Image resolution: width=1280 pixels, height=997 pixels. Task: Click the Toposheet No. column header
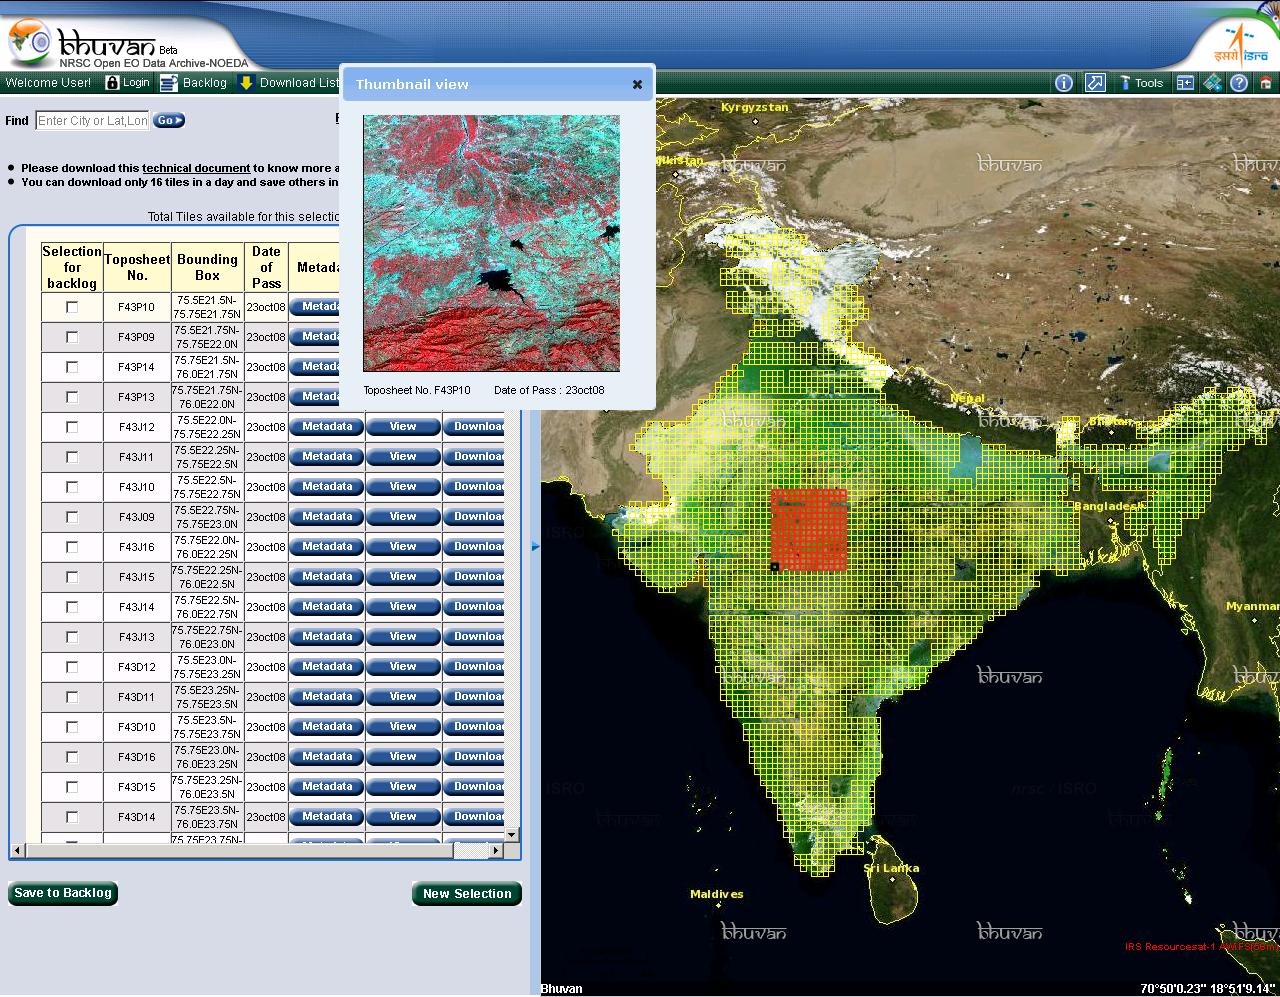tap(137, 267)
